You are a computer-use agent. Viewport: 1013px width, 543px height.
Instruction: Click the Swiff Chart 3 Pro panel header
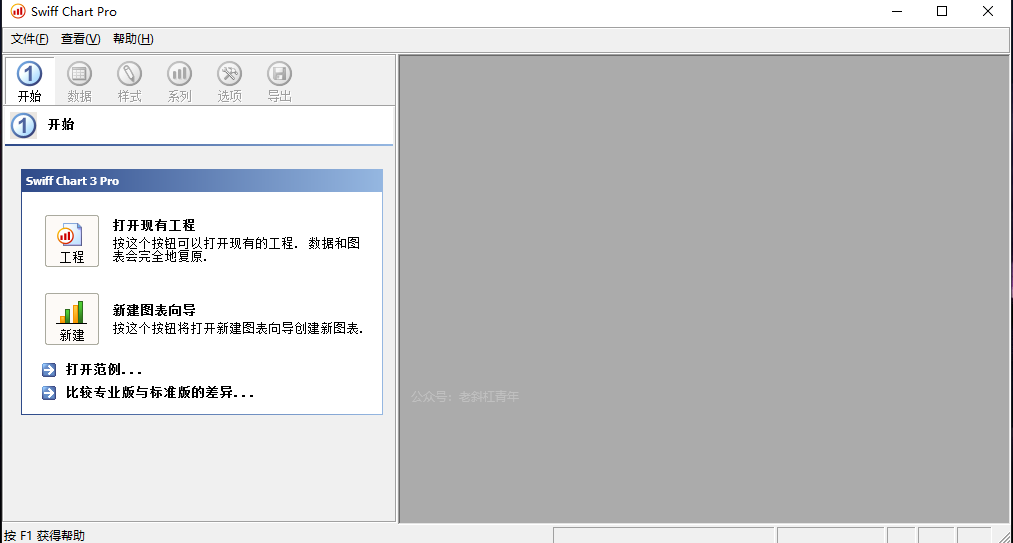(202, 181)
